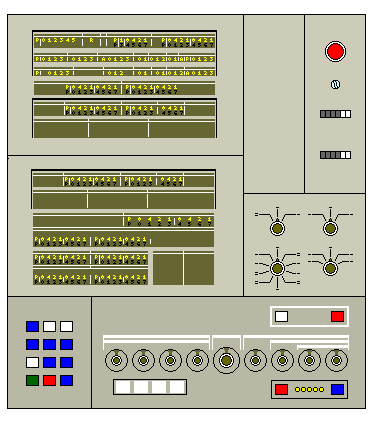Click the blue button right of yellow dots
Image resolution: width=376 pixels, height=424 pixels.
tap(337, 389)
